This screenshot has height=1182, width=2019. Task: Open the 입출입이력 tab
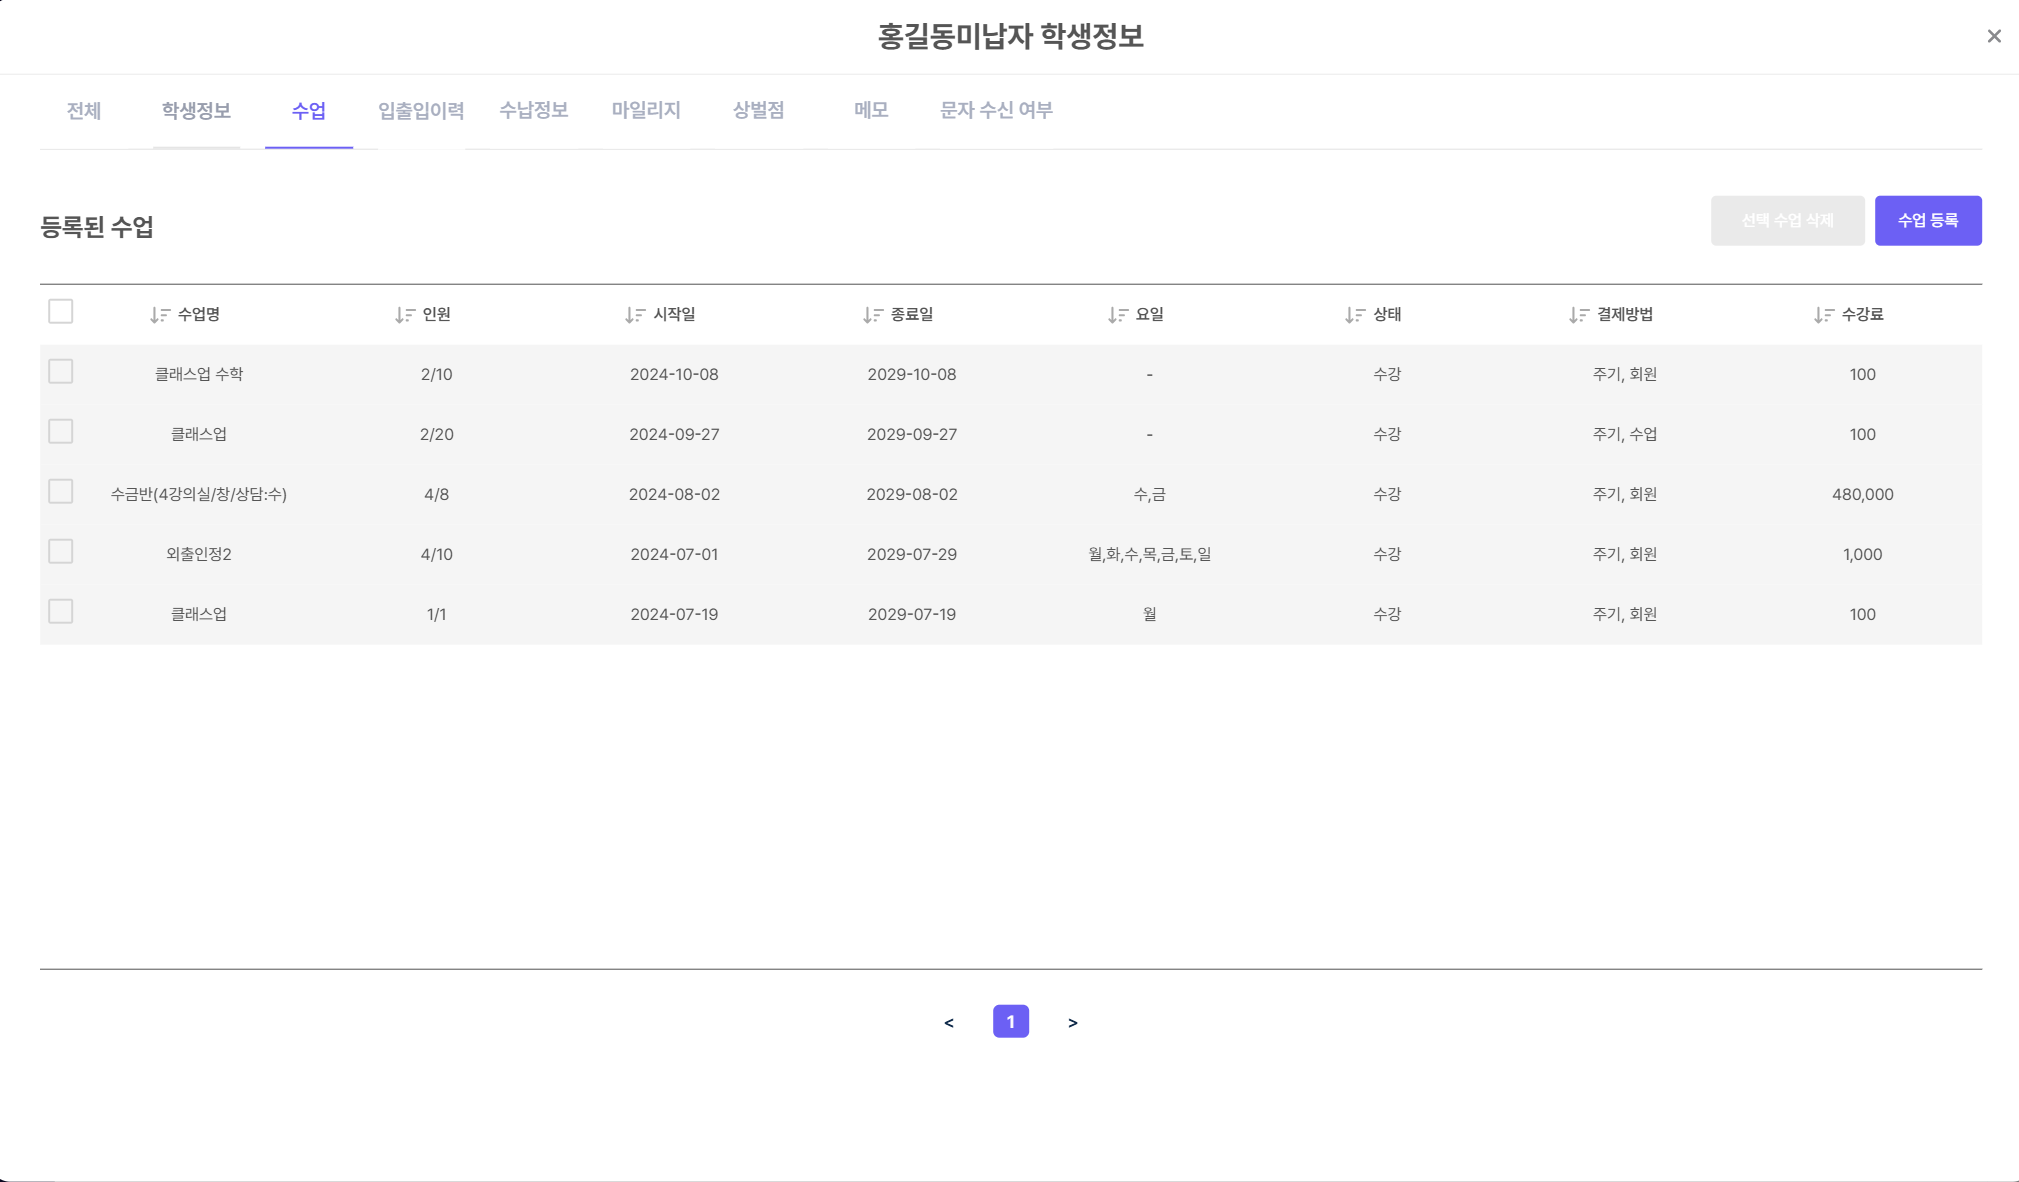[x=421, y=110]
